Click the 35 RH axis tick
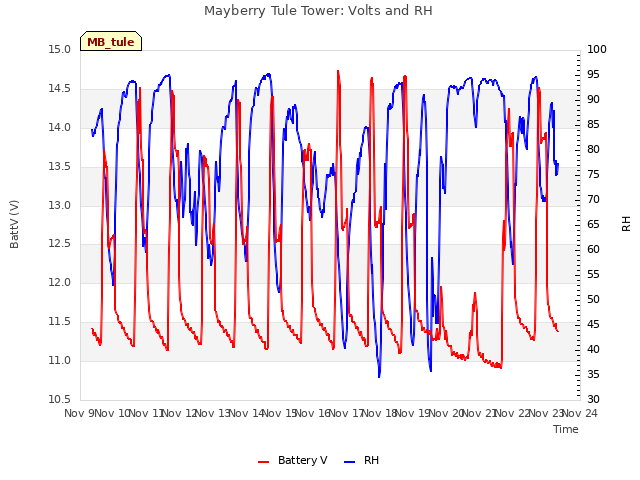This screenshot has width=640, height=480. (x=593, y=375)
